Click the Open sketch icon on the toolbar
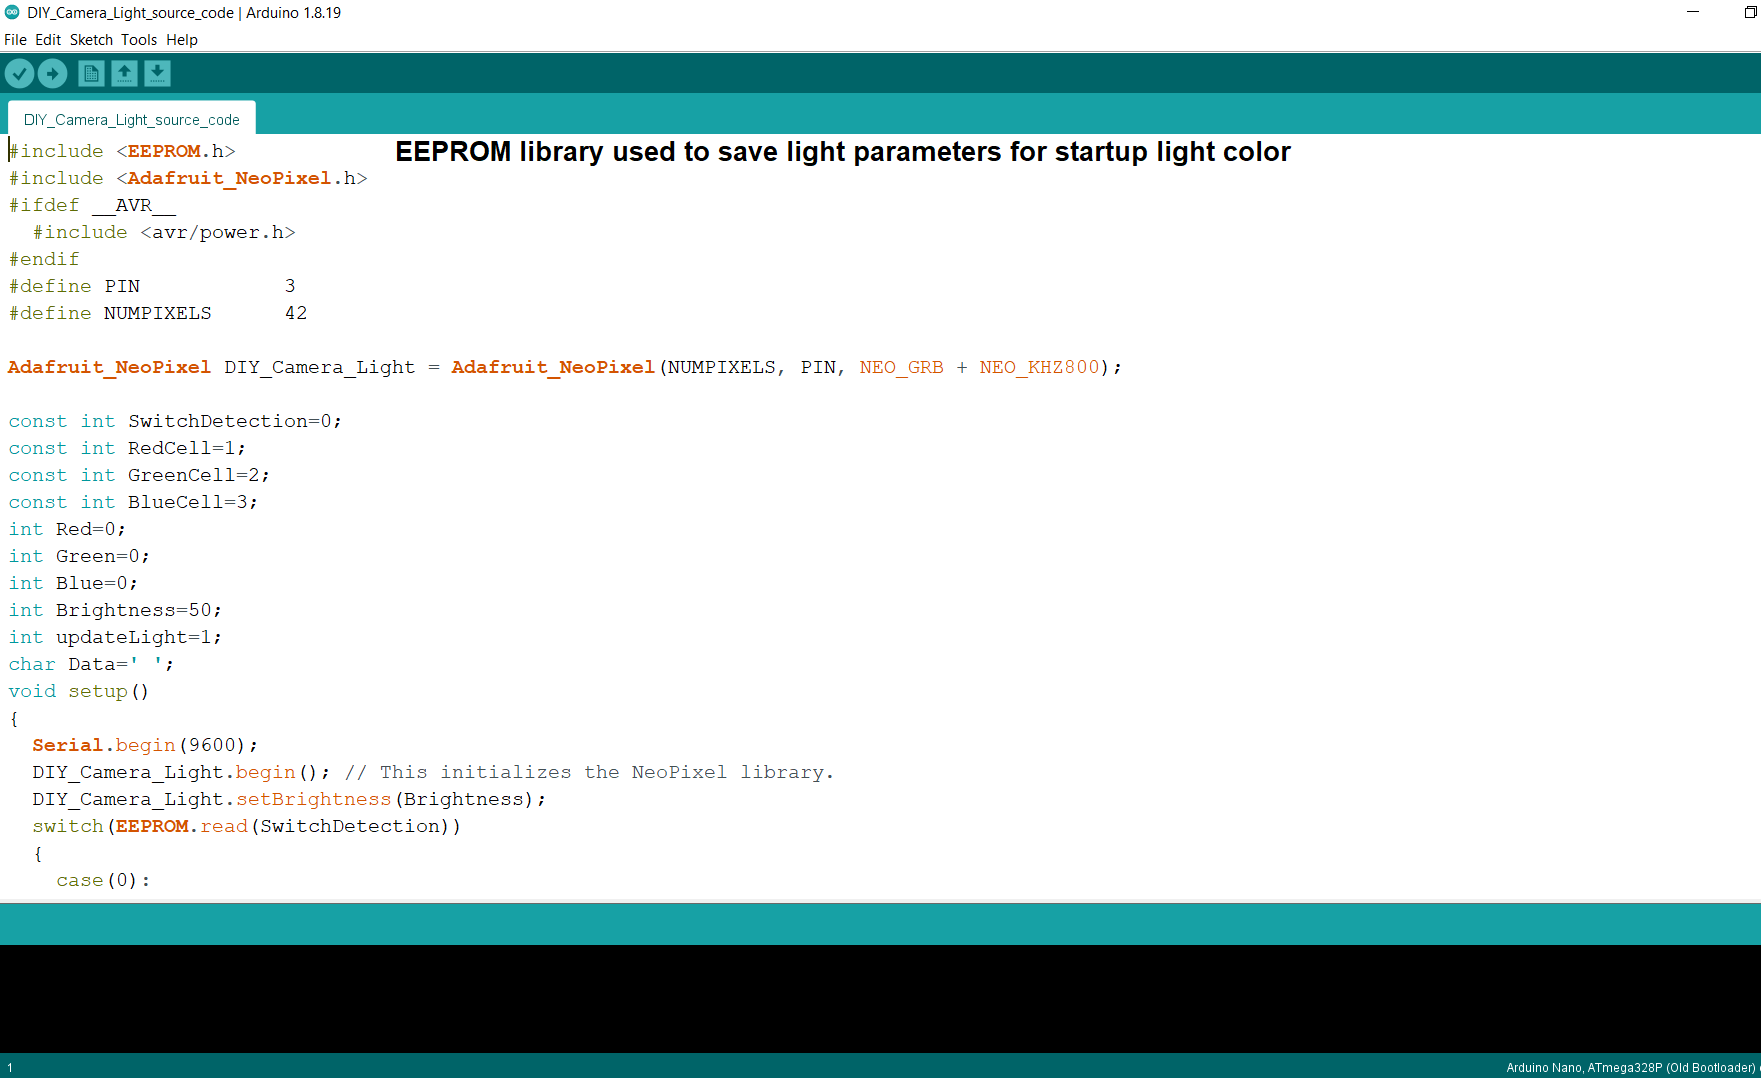Screen dimensions: 1761x1078 click(124, 73)
